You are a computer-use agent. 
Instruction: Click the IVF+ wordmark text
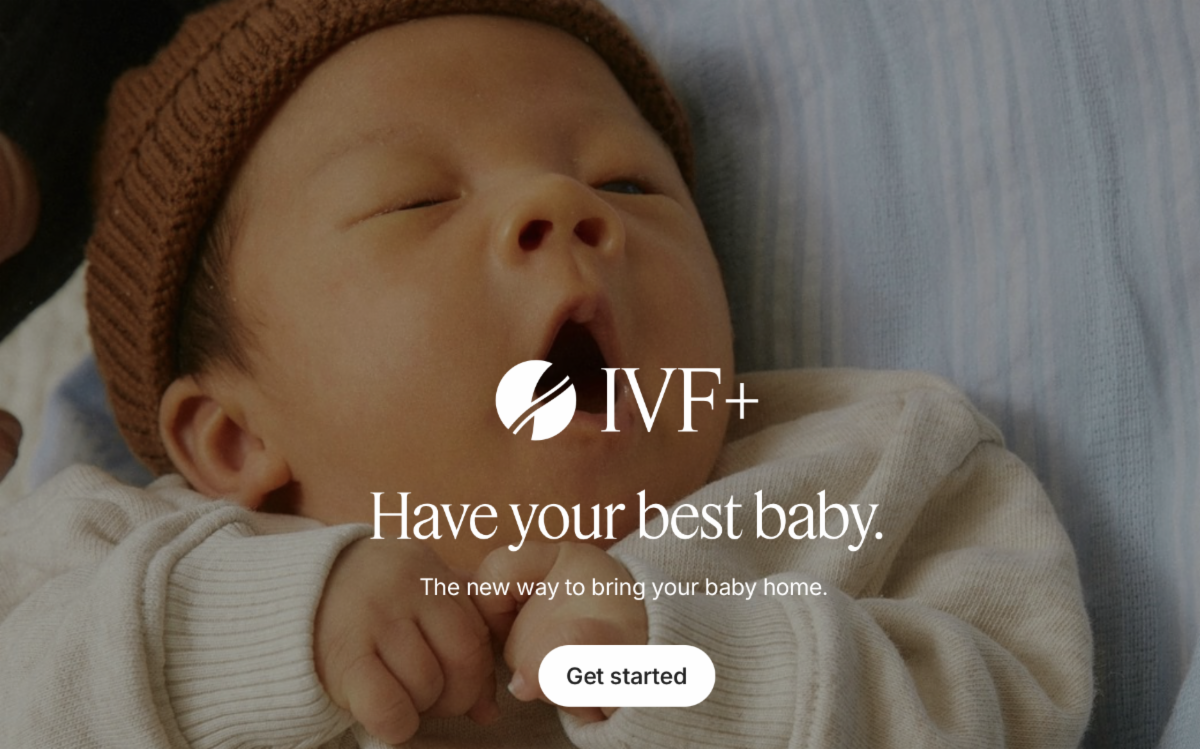click(679, 401)
